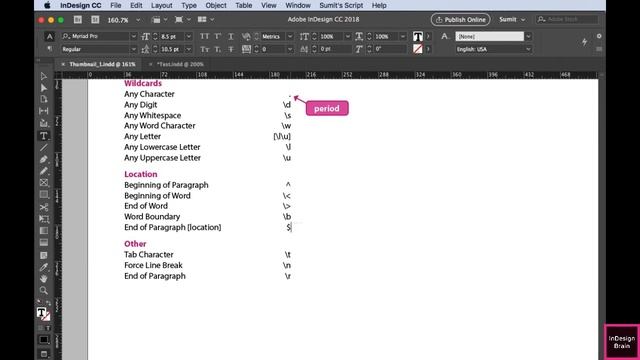Select the Free Transform tool

(x=44, y=219)
